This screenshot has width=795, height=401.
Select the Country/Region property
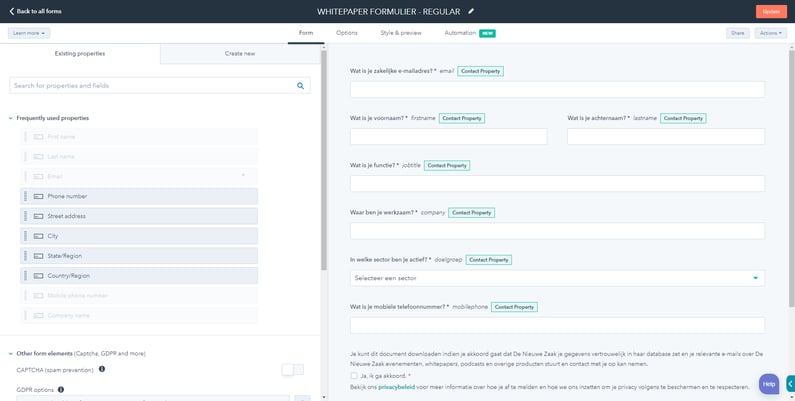point(139,276)
